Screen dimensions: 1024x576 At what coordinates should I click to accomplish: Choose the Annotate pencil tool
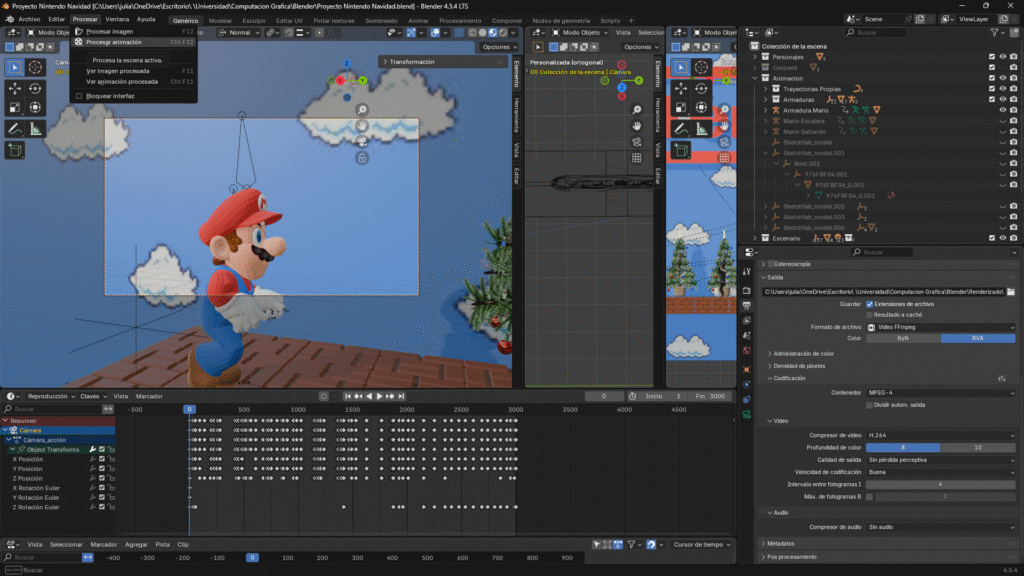[x=15, y=128]
